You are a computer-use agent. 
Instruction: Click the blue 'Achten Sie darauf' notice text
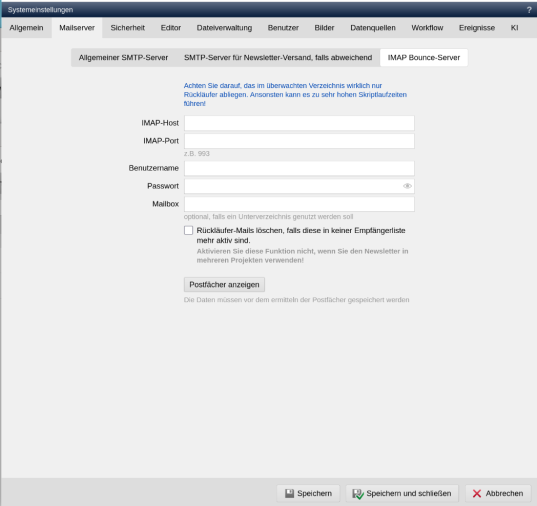(x=295, y=95)
